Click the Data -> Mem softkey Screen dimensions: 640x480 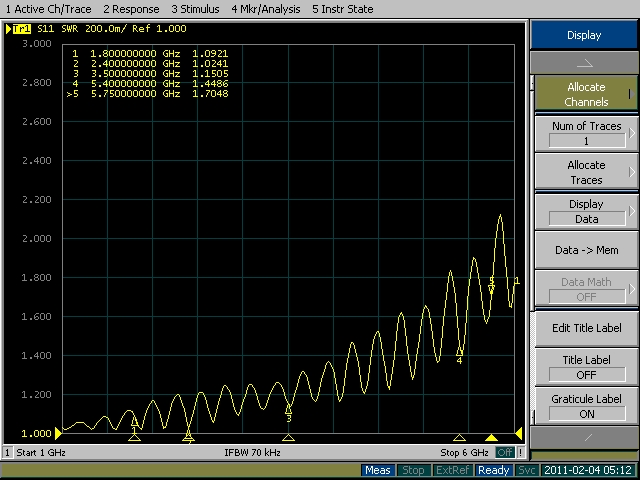[586, 250]
